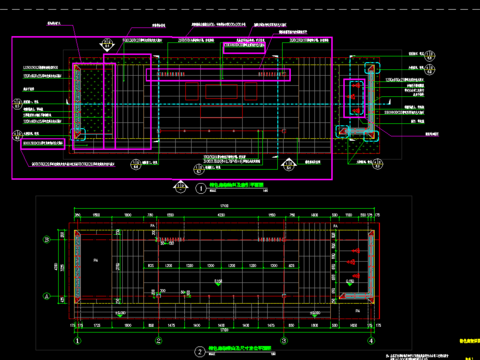The image size is (480, 360).
Task: Select the section triangle marker at the upper plan's top left
Action: click(x=107, y=45)
